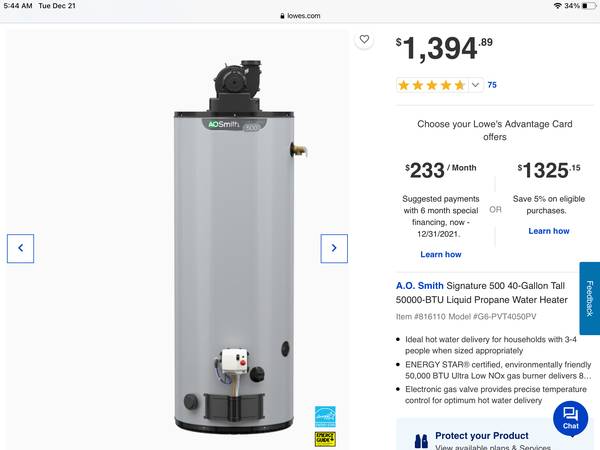Click the five-star rating stars

[x=431, y=85]
